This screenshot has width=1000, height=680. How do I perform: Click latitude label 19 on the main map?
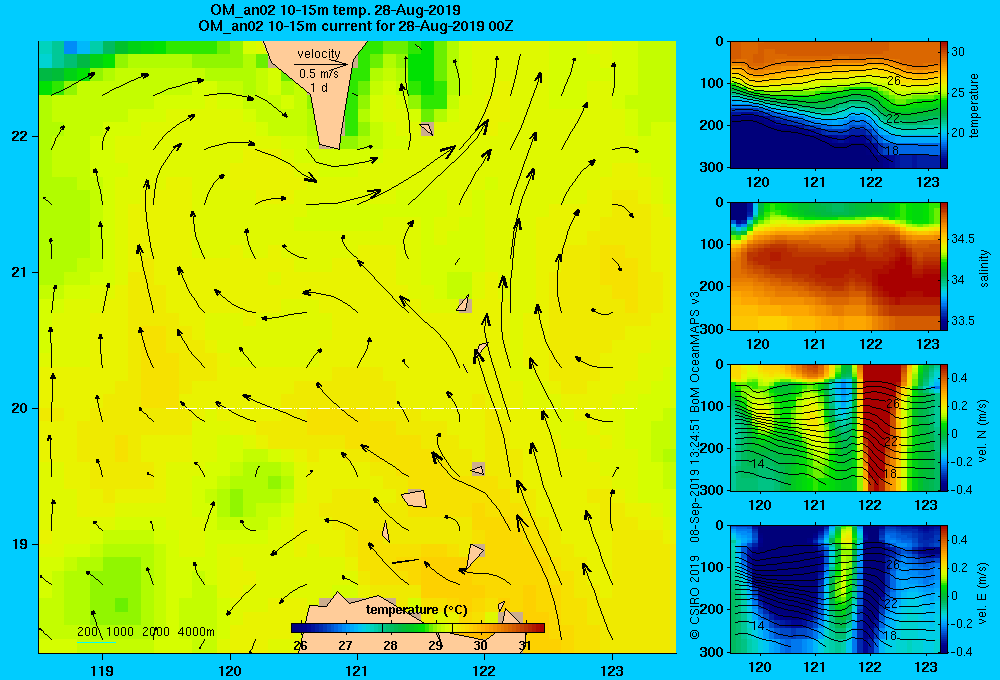19,544
